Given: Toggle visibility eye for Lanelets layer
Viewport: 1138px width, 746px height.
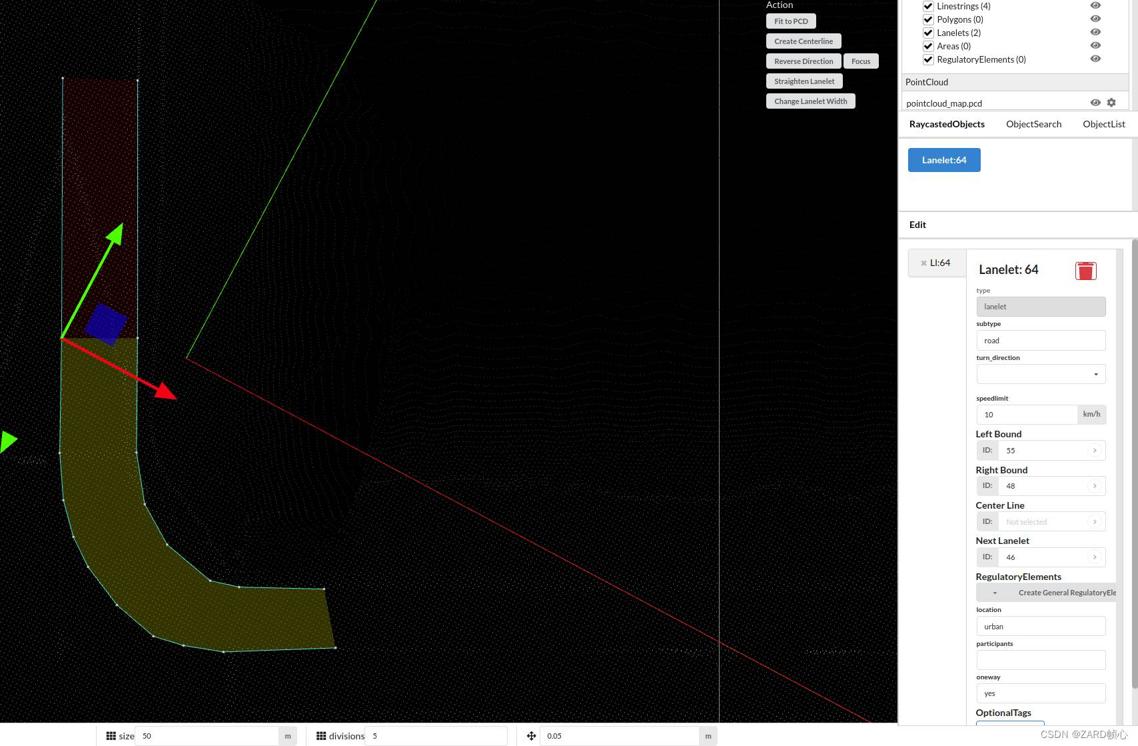Looking at the screenshot, I should coord(1095,32).
